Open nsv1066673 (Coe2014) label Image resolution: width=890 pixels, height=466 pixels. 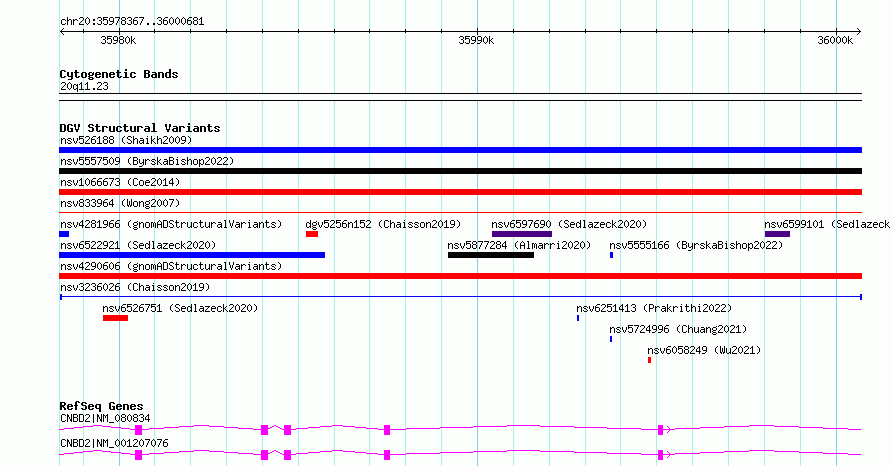[x=120, y=182]
